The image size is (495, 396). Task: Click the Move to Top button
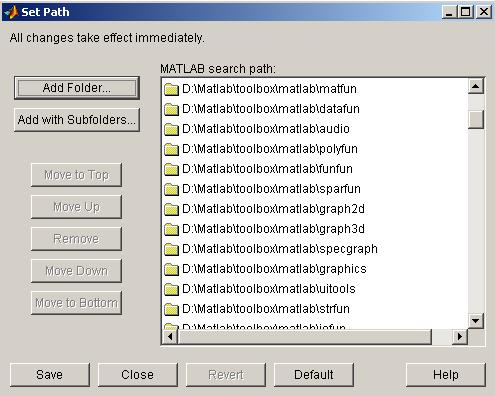(76, 175)
